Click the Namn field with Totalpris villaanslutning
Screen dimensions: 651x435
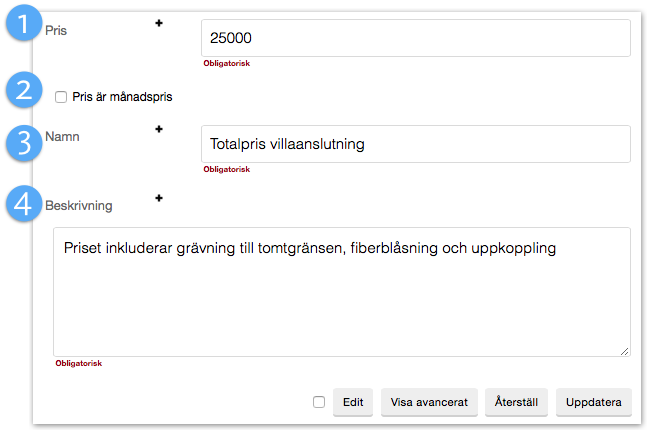click(x=415, y=144)
